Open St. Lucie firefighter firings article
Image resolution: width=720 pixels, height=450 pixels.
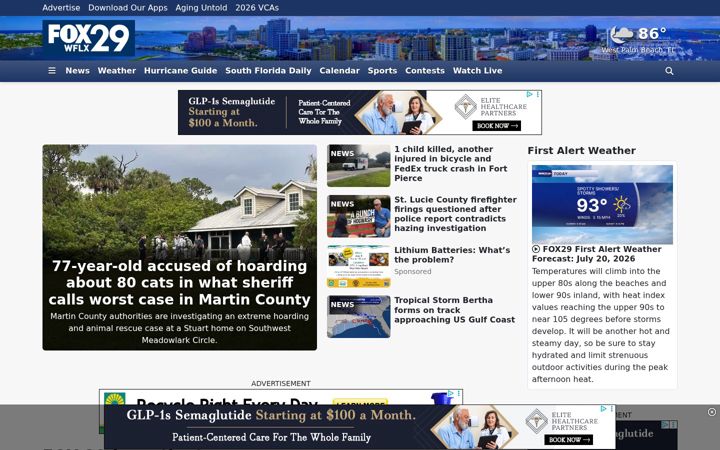click(455, 214)
